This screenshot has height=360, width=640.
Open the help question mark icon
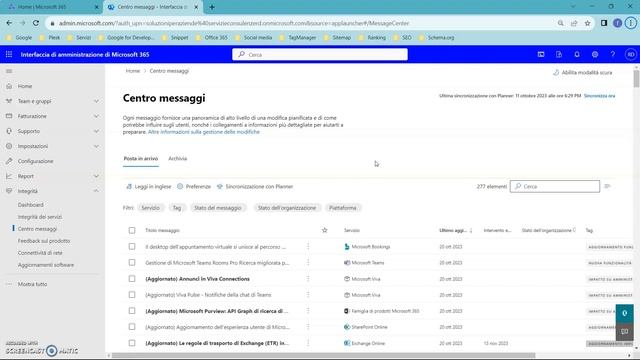613,54
